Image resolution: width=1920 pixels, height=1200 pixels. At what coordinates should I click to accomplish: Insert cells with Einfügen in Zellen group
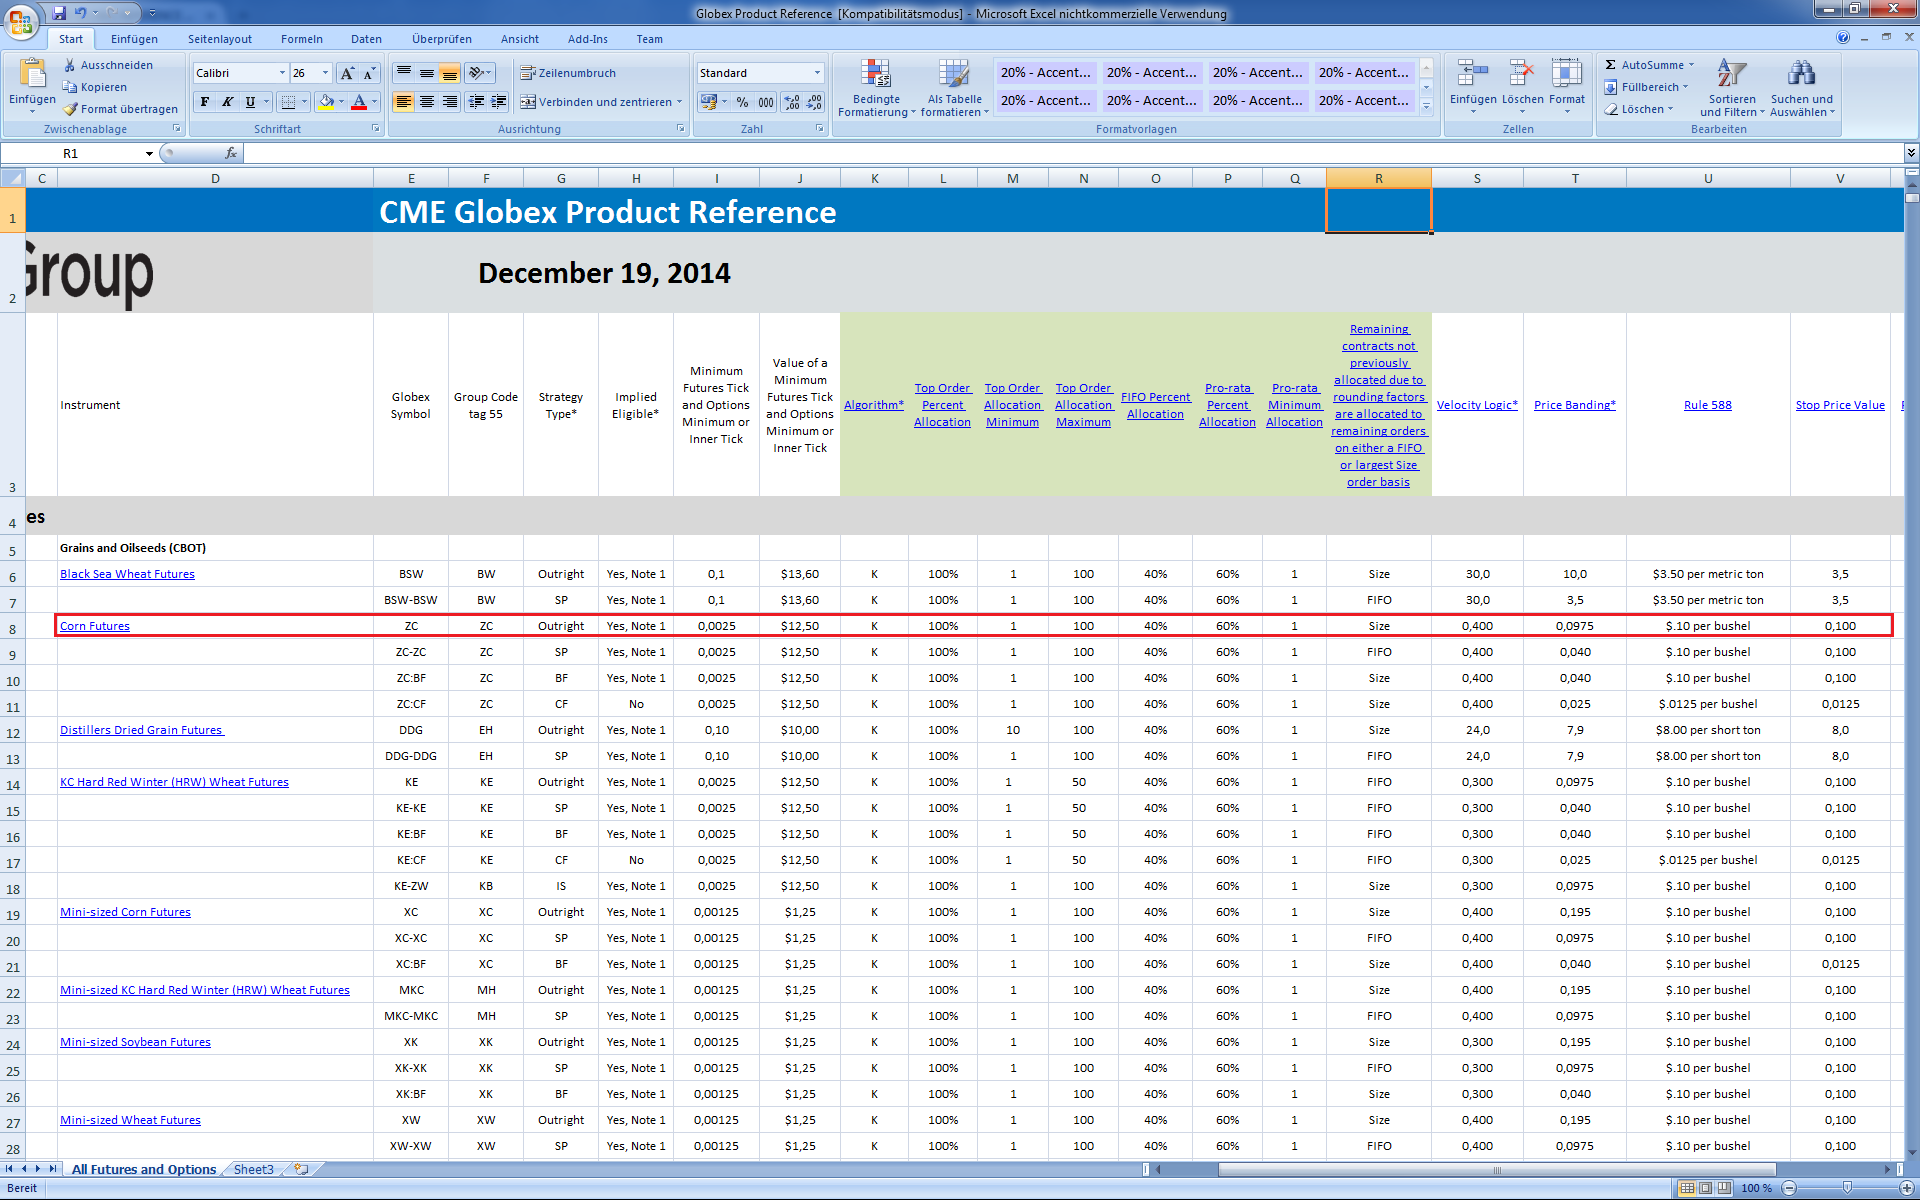pyautogui.click(x=1473, y=86)
